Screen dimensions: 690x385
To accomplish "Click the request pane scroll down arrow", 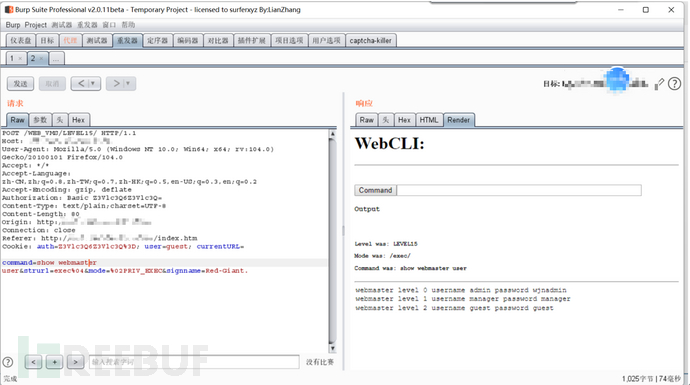I will click(333, 348).
